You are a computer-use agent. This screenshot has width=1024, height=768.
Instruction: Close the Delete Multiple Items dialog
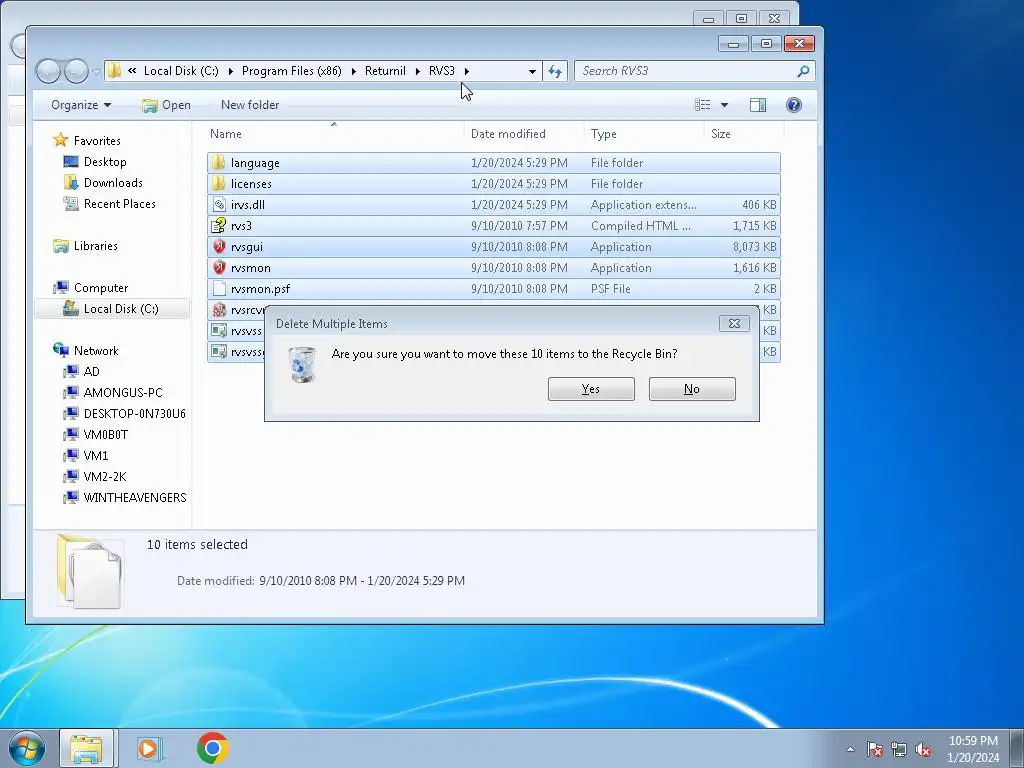[x=734, y=323]
